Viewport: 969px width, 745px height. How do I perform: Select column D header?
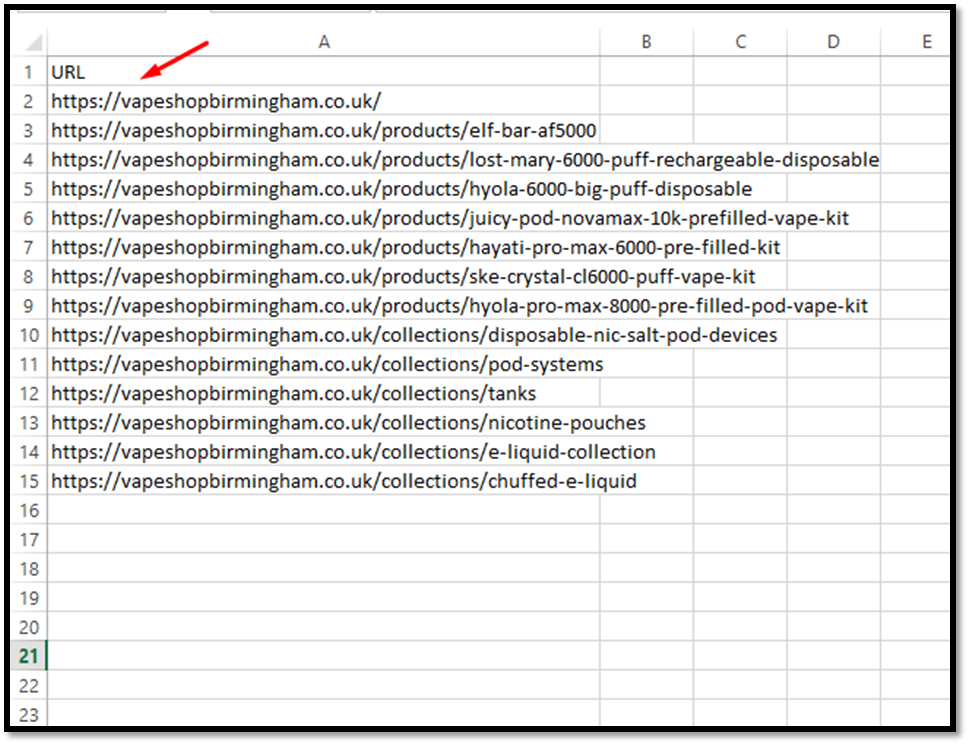click(833, 42)
